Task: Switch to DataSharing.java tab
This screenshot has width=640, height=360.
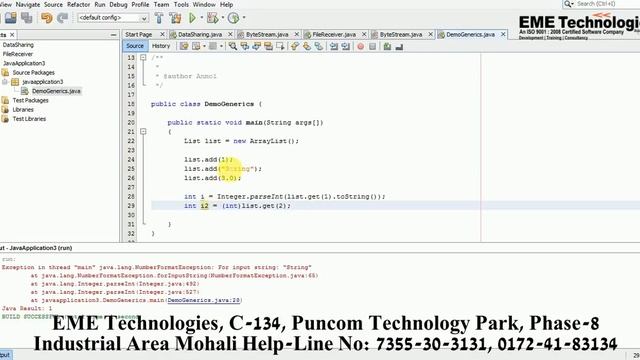Action: (200, 35)
